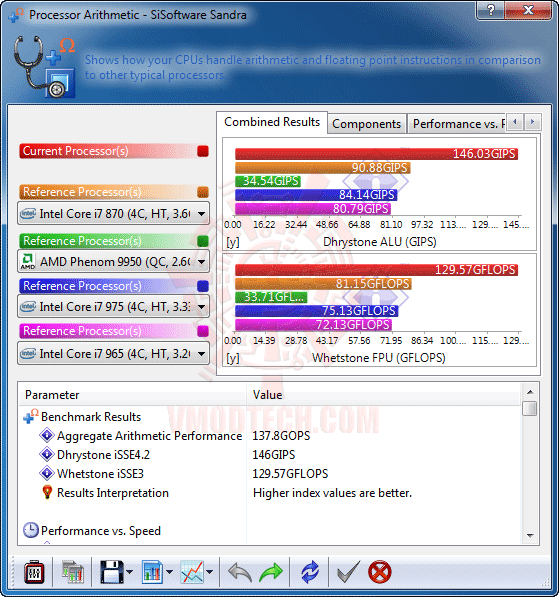This screenshot has width=559, height=597.
Task: Open the Intel Core i7 870 dropdown
Action: point(113,214)
